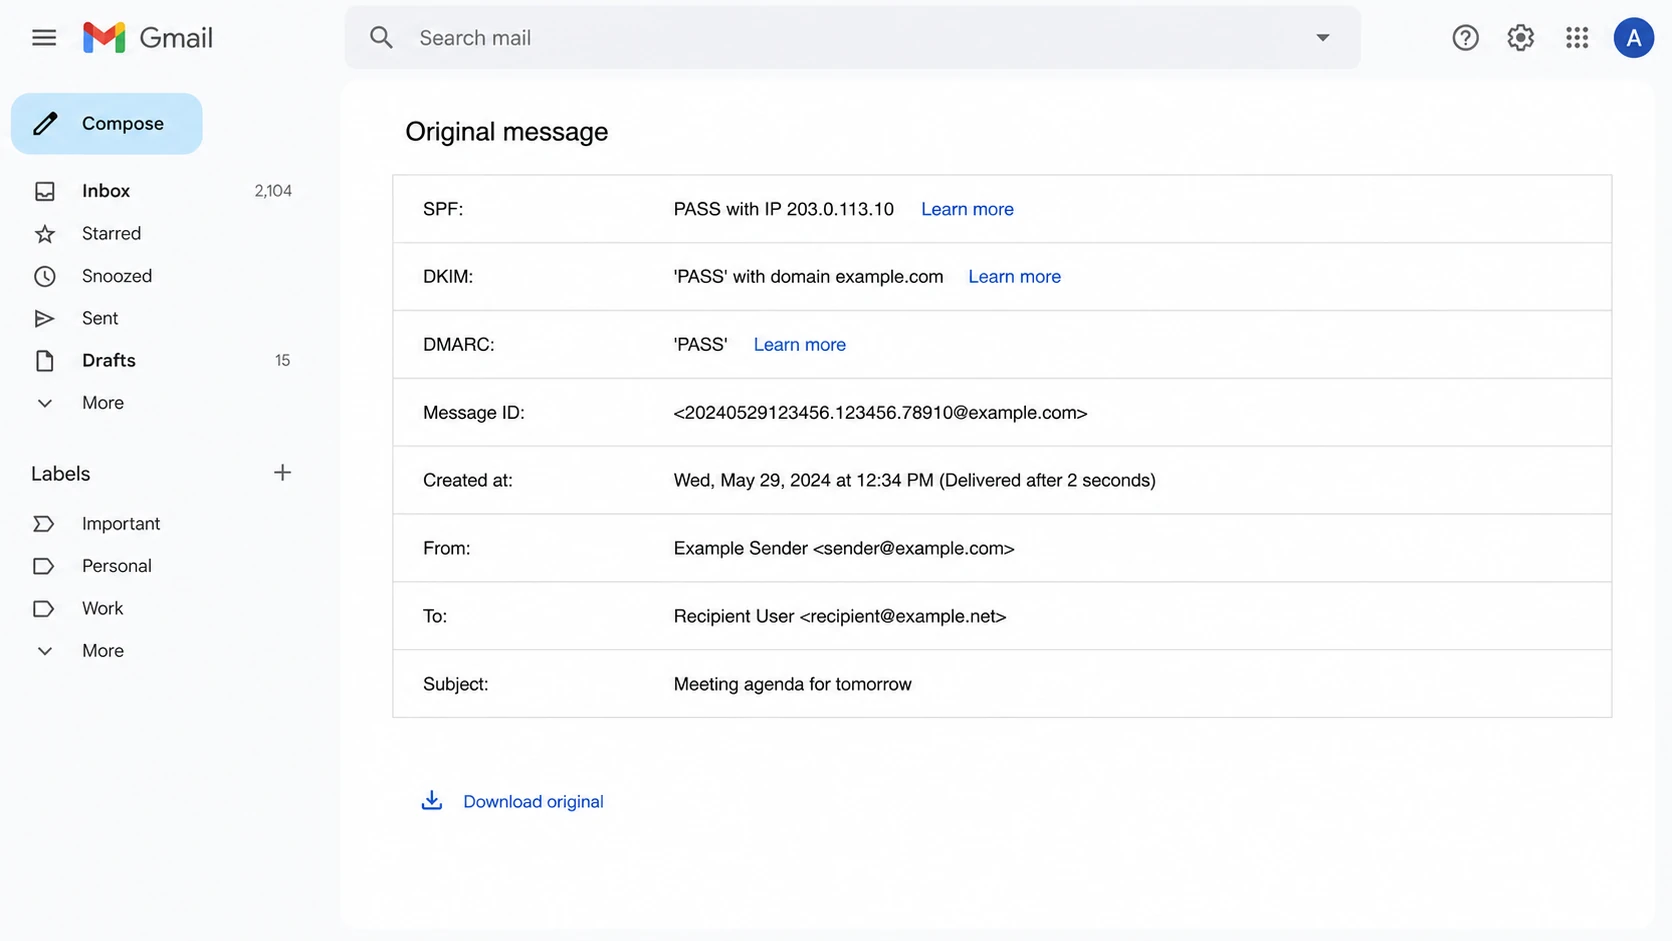Open the Starred folder
Image resolution: width=1672 pixels, height=941 pixels.
pyautogui.click(x=111, y=233)
